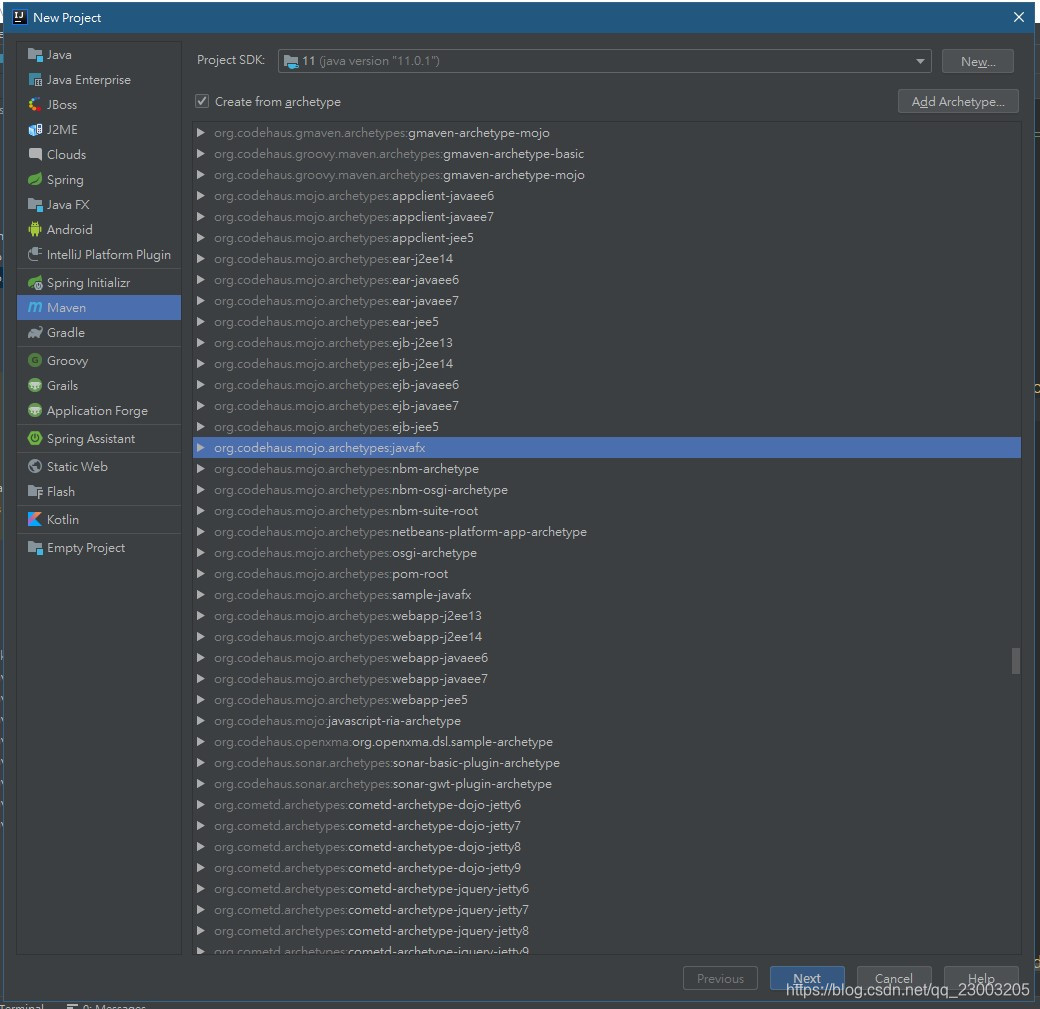Select webapp-jee5 archetype row
1040x1009 pixels.
click(606, 700)
